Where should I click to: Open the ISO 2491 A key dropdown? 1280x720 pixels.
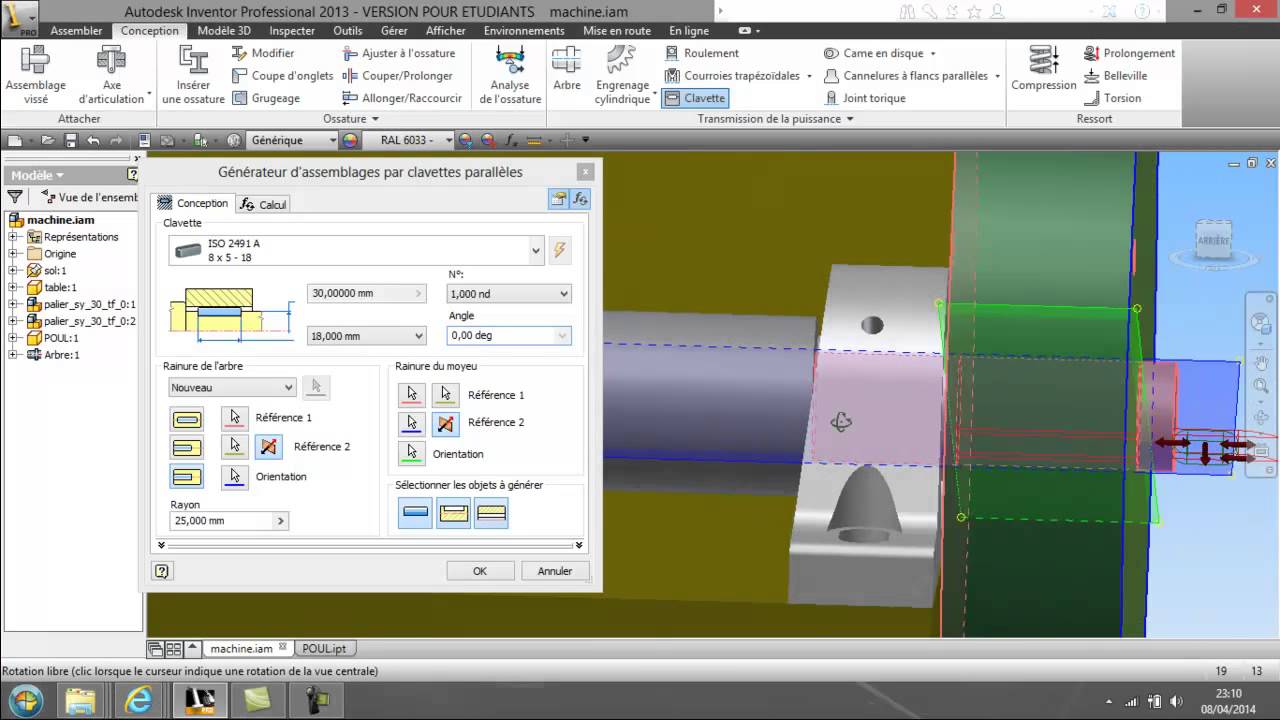537,251
